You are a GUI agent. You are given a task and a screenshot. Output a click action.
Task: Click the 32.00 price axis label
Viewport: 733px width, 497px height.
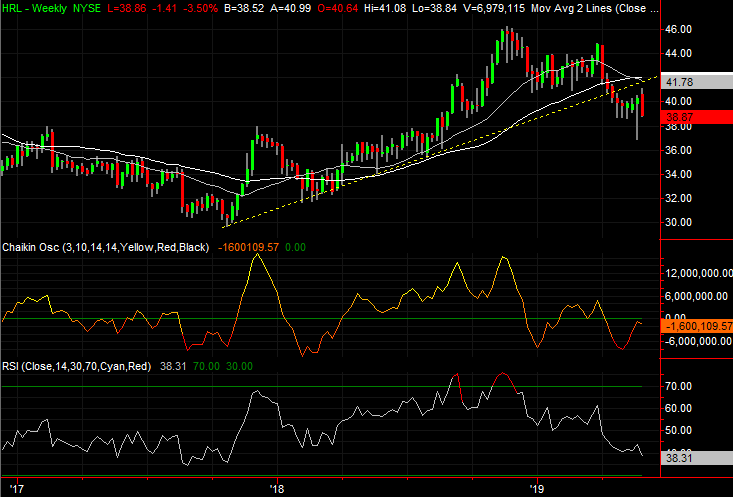click(x=679, y=198)
